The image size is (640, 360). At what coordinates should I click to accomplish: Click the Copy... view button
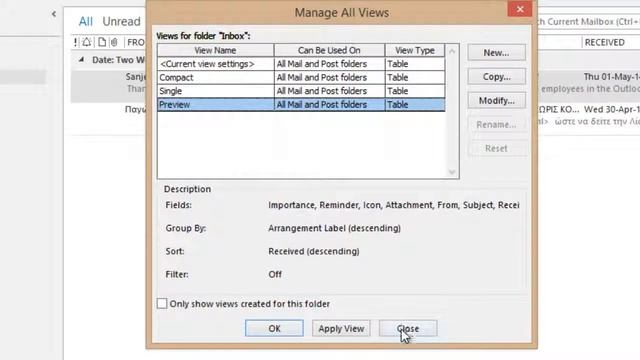pos(496,77)
